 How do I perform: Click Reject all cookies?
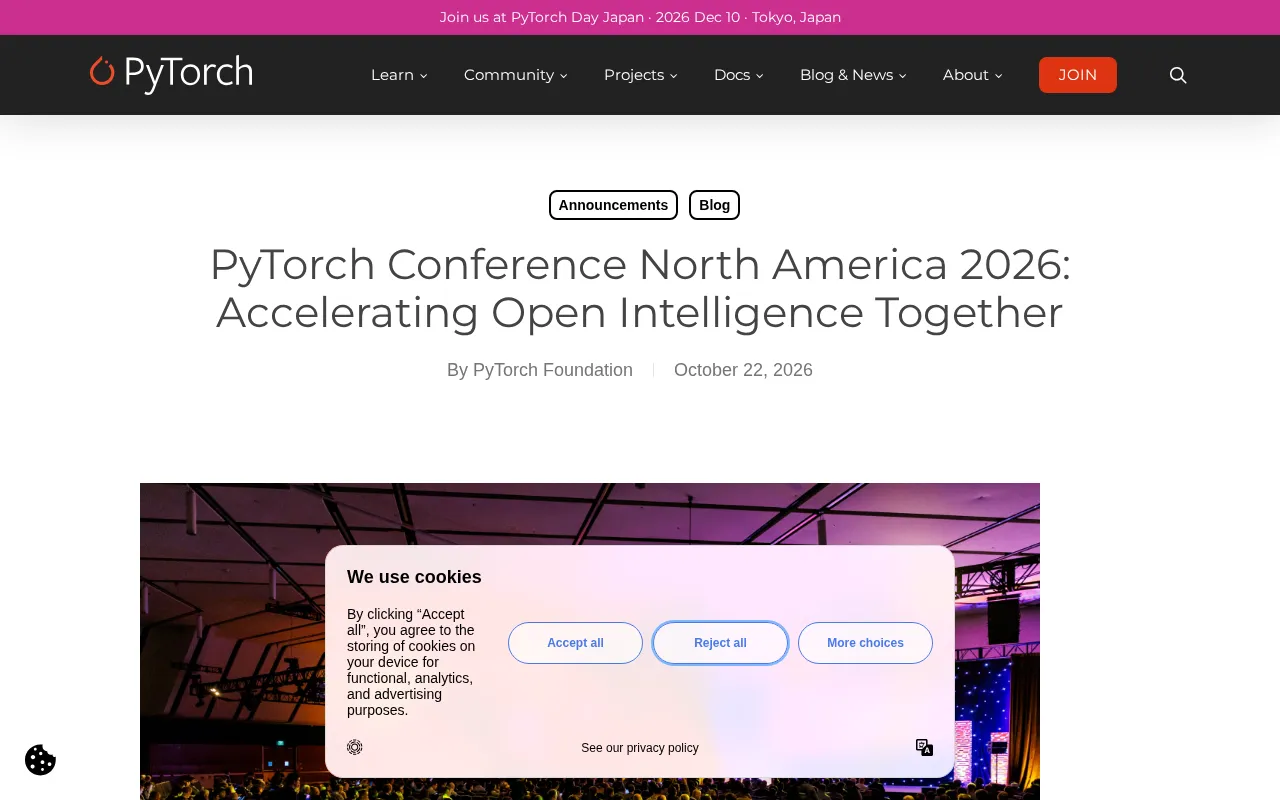click(x=720, y=643)
